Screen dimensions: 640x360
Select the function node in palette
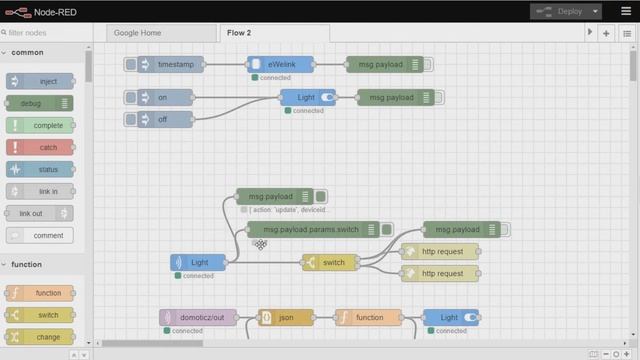coord(40,293)
